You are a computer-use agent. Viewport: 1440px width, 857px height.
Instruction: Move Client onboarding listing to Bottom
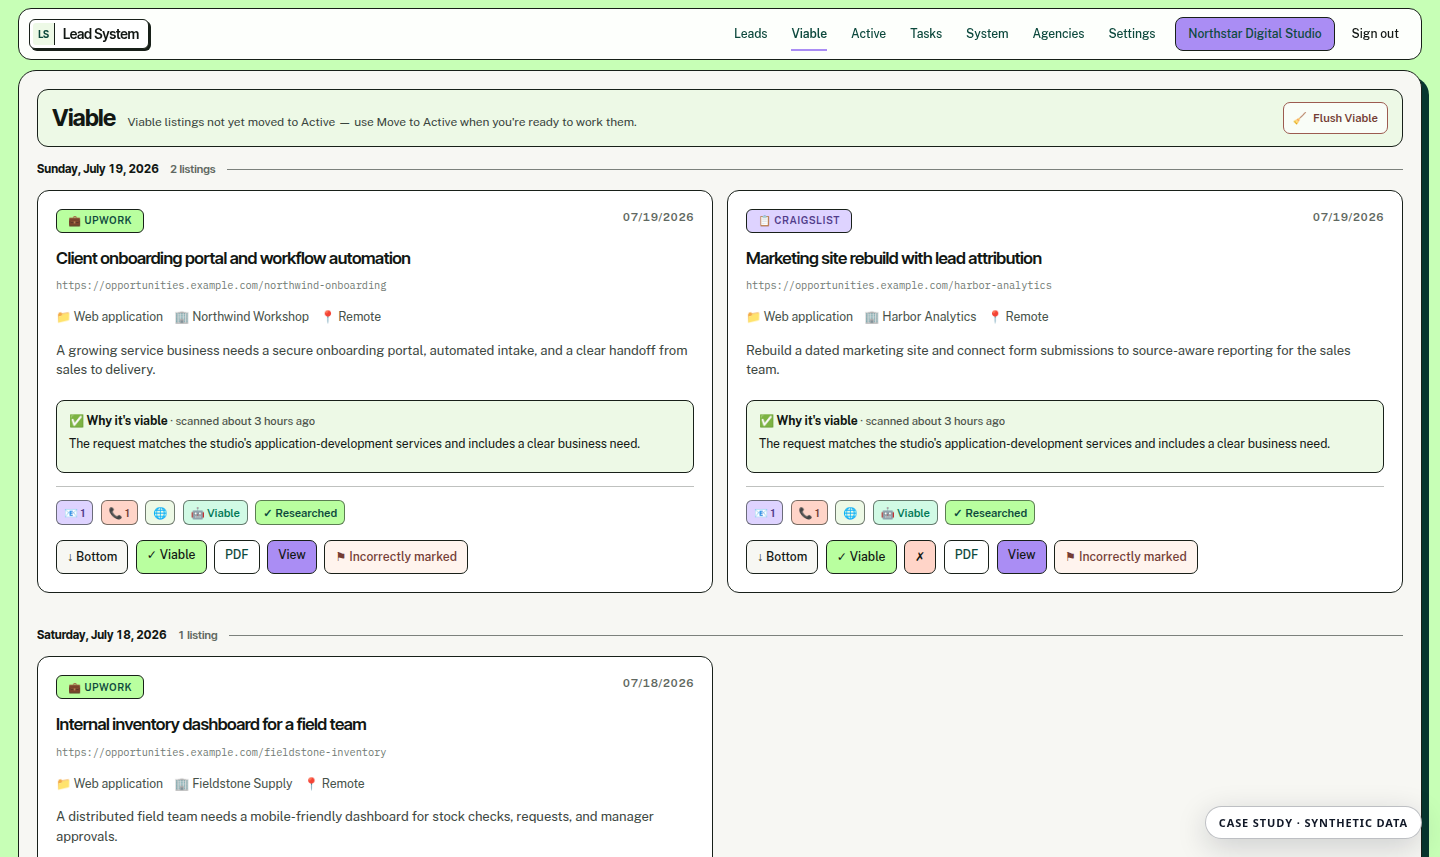click(92, 557)
